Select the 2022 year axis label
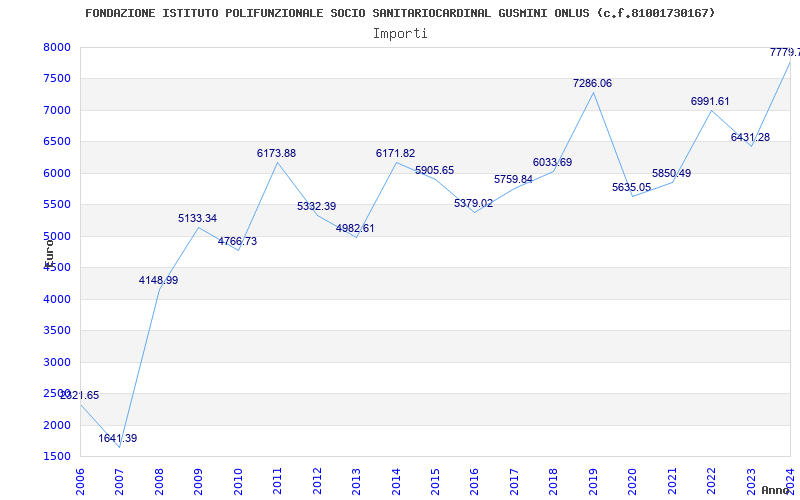The image size is (800, 500). click(x=712, y=479)
